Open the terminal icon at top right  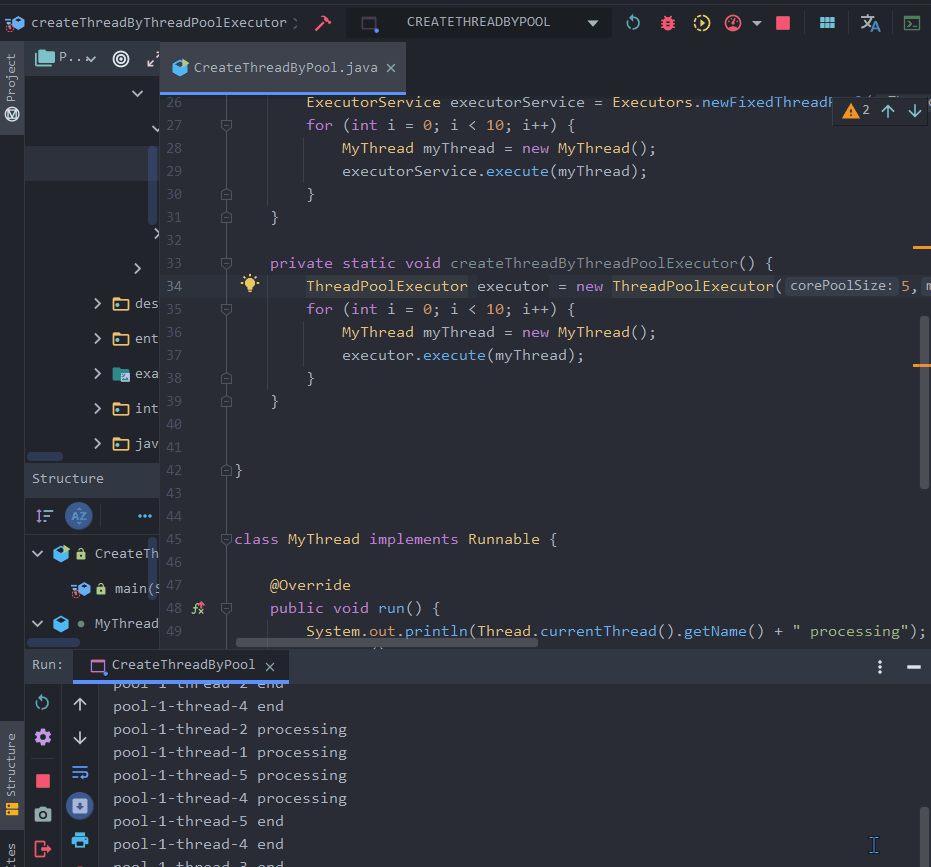911,23
